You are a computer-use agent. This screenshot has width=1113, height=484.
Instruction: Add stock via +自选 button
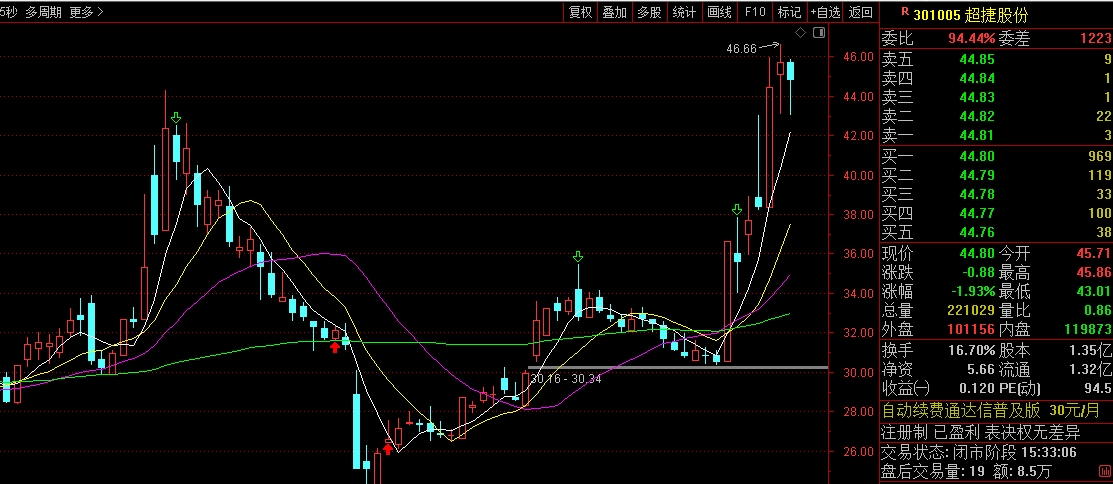point(825,12)
